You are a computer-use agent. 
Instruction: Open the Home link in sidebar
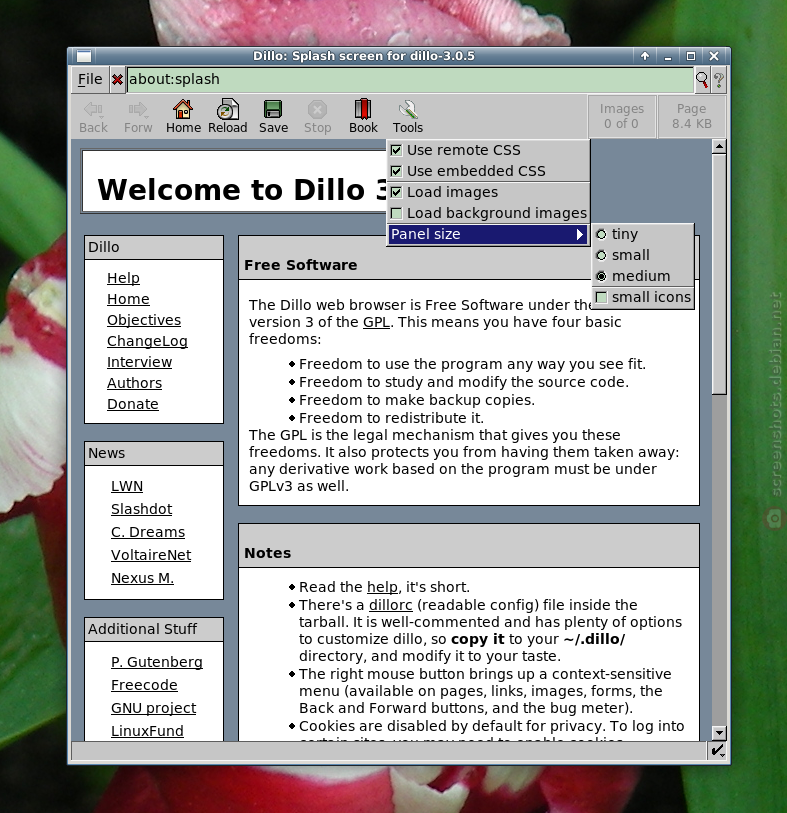click(x=128, y=299)
